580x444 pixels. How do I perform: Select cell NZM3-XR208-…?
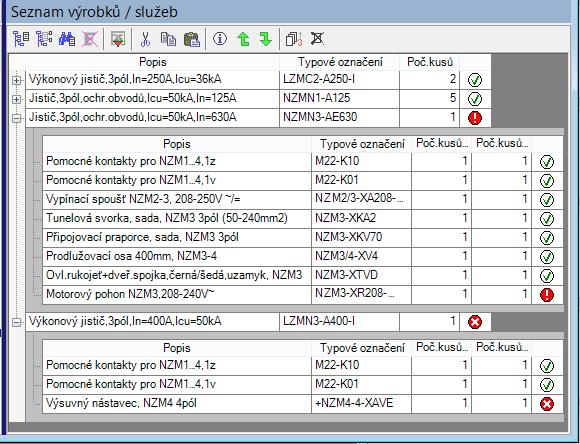(x=361, y=295)
